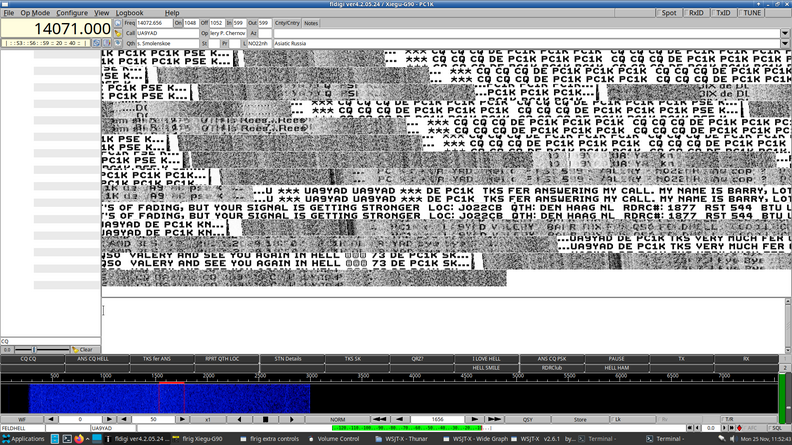The width and height of the screenshot is (792, 445).
Task: Adjust the slider beside the Clear button
Action: click(34, 350)
